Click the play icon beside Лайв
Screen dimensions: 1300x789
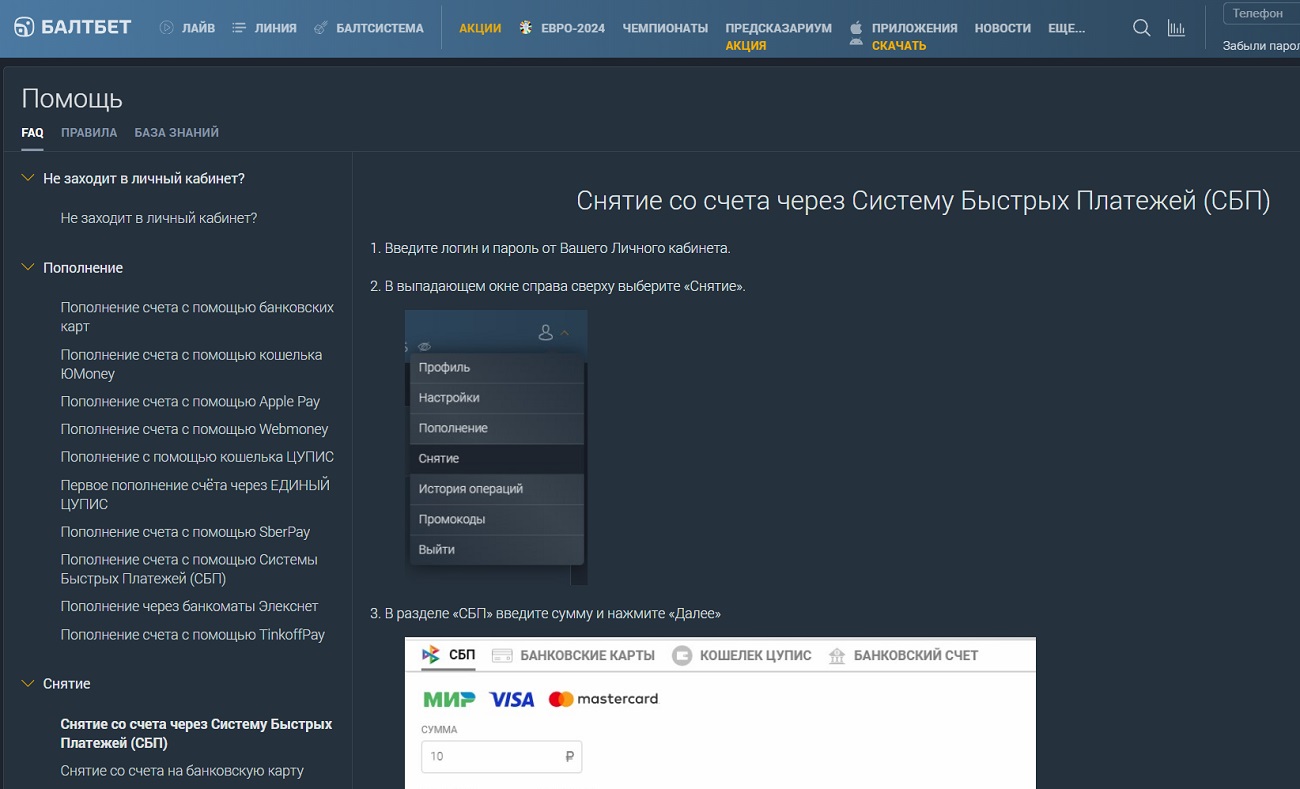(x=167, y=28)
